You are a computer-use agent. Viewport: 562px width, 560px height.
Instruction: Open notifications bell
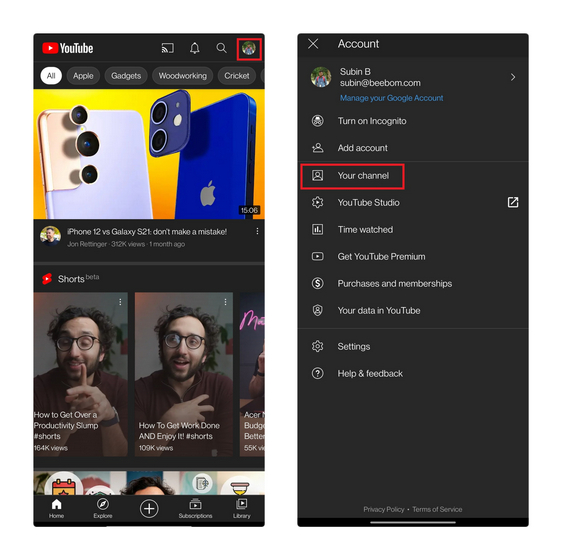[x=195, y=48]
